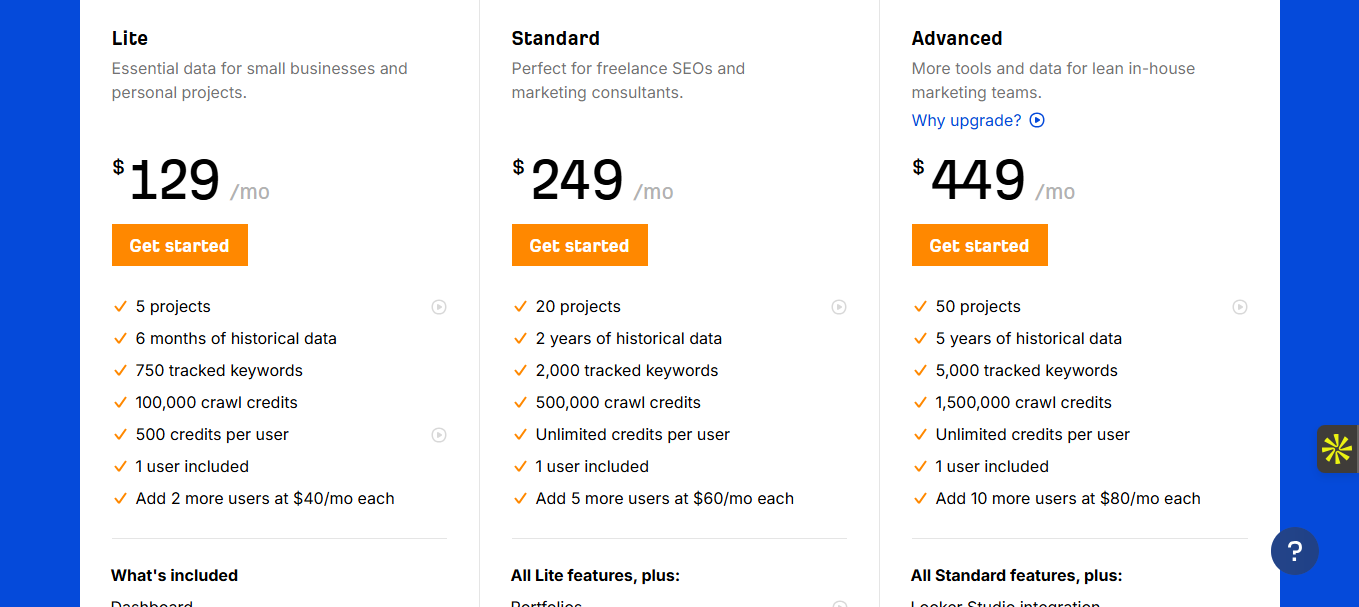Click the "All Lite features, plus:" heading
Screen dimensions: 1359x607
pyautogui.click(x=596, y=576)
